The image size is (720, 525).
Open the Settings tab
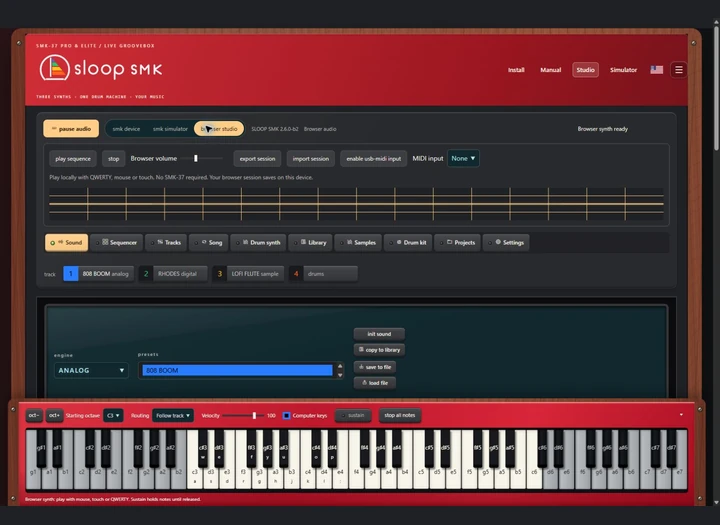pyautogui.click(x=506, y=243)
